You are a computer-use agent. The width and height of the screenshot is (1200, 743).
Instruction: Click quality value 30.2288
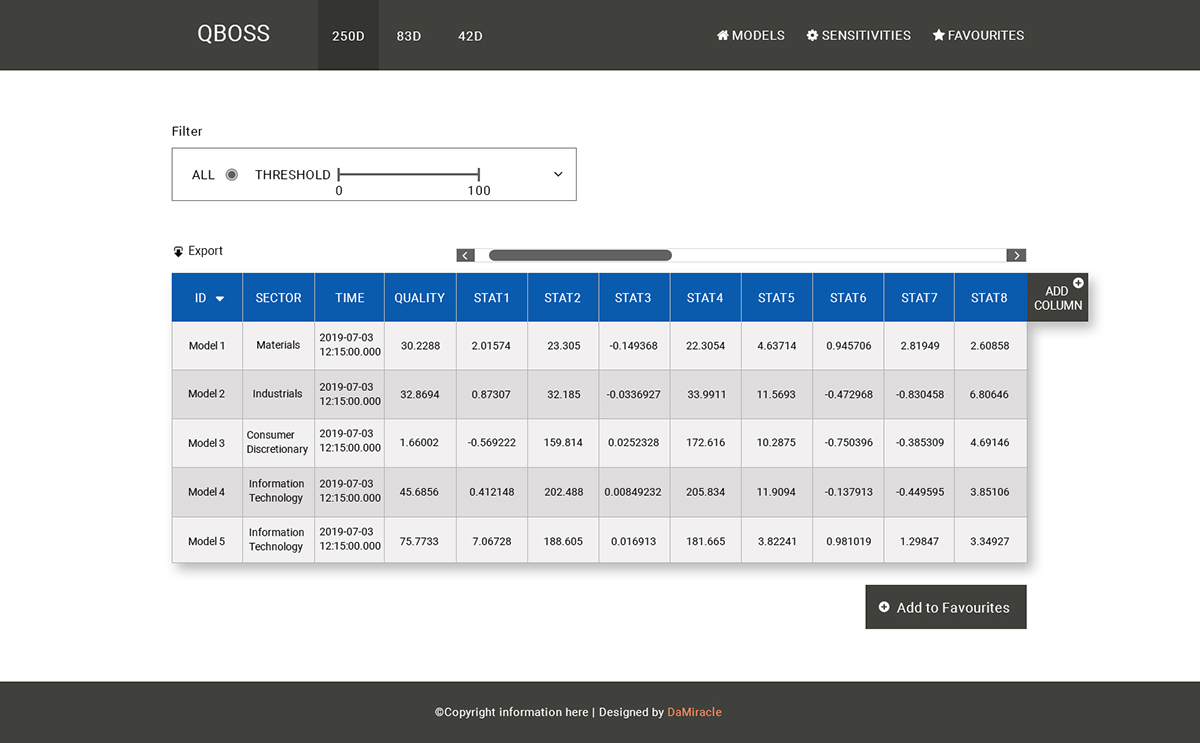420,346
